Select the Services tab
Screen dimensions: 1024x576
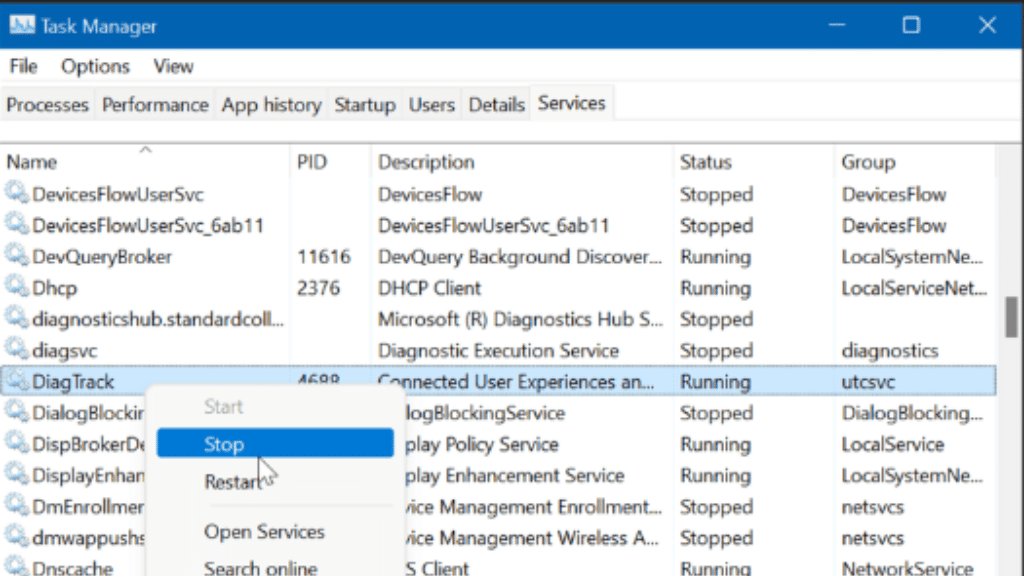coord(571,103)
